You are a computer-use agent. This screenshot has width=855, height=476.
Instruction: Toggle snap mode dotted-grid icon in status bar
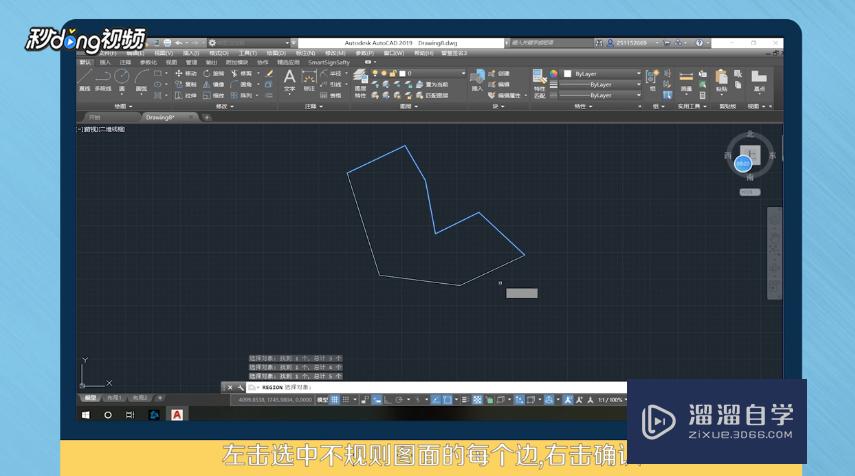(346, 400)
